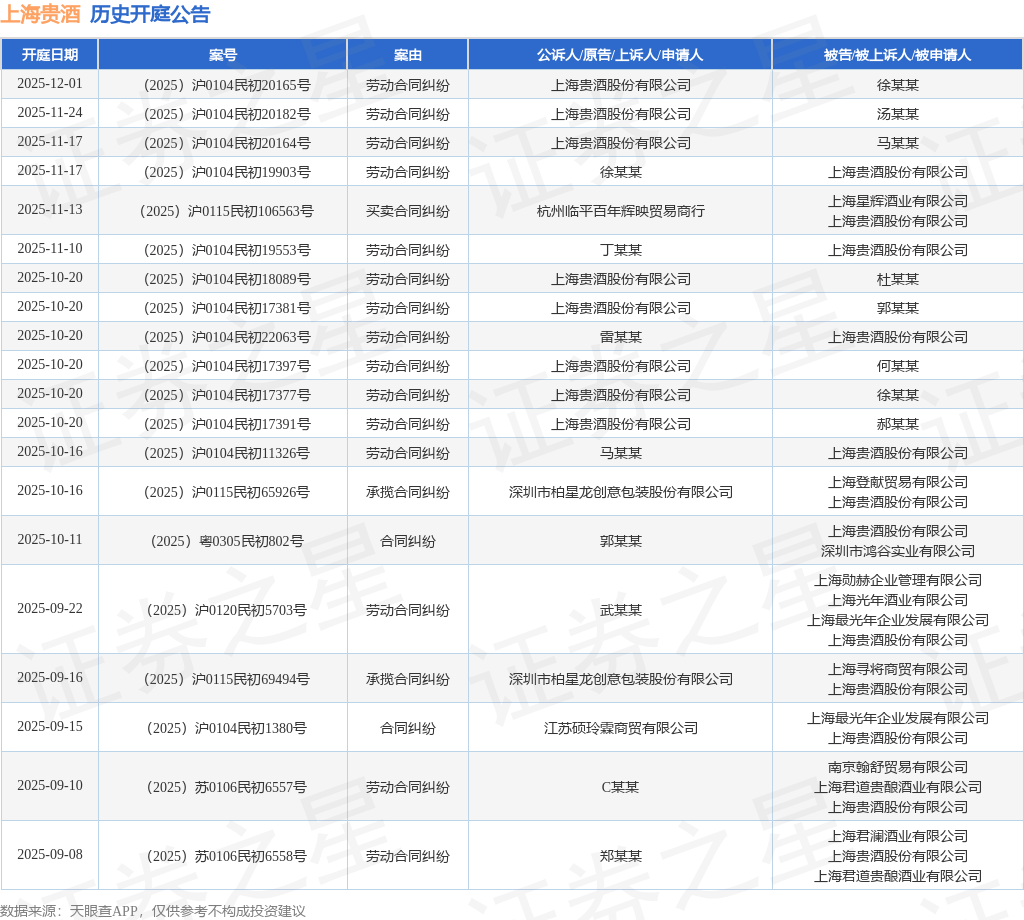Select case number 沪0115民初106563号
1024x920 pixels.
pos(227,211)
